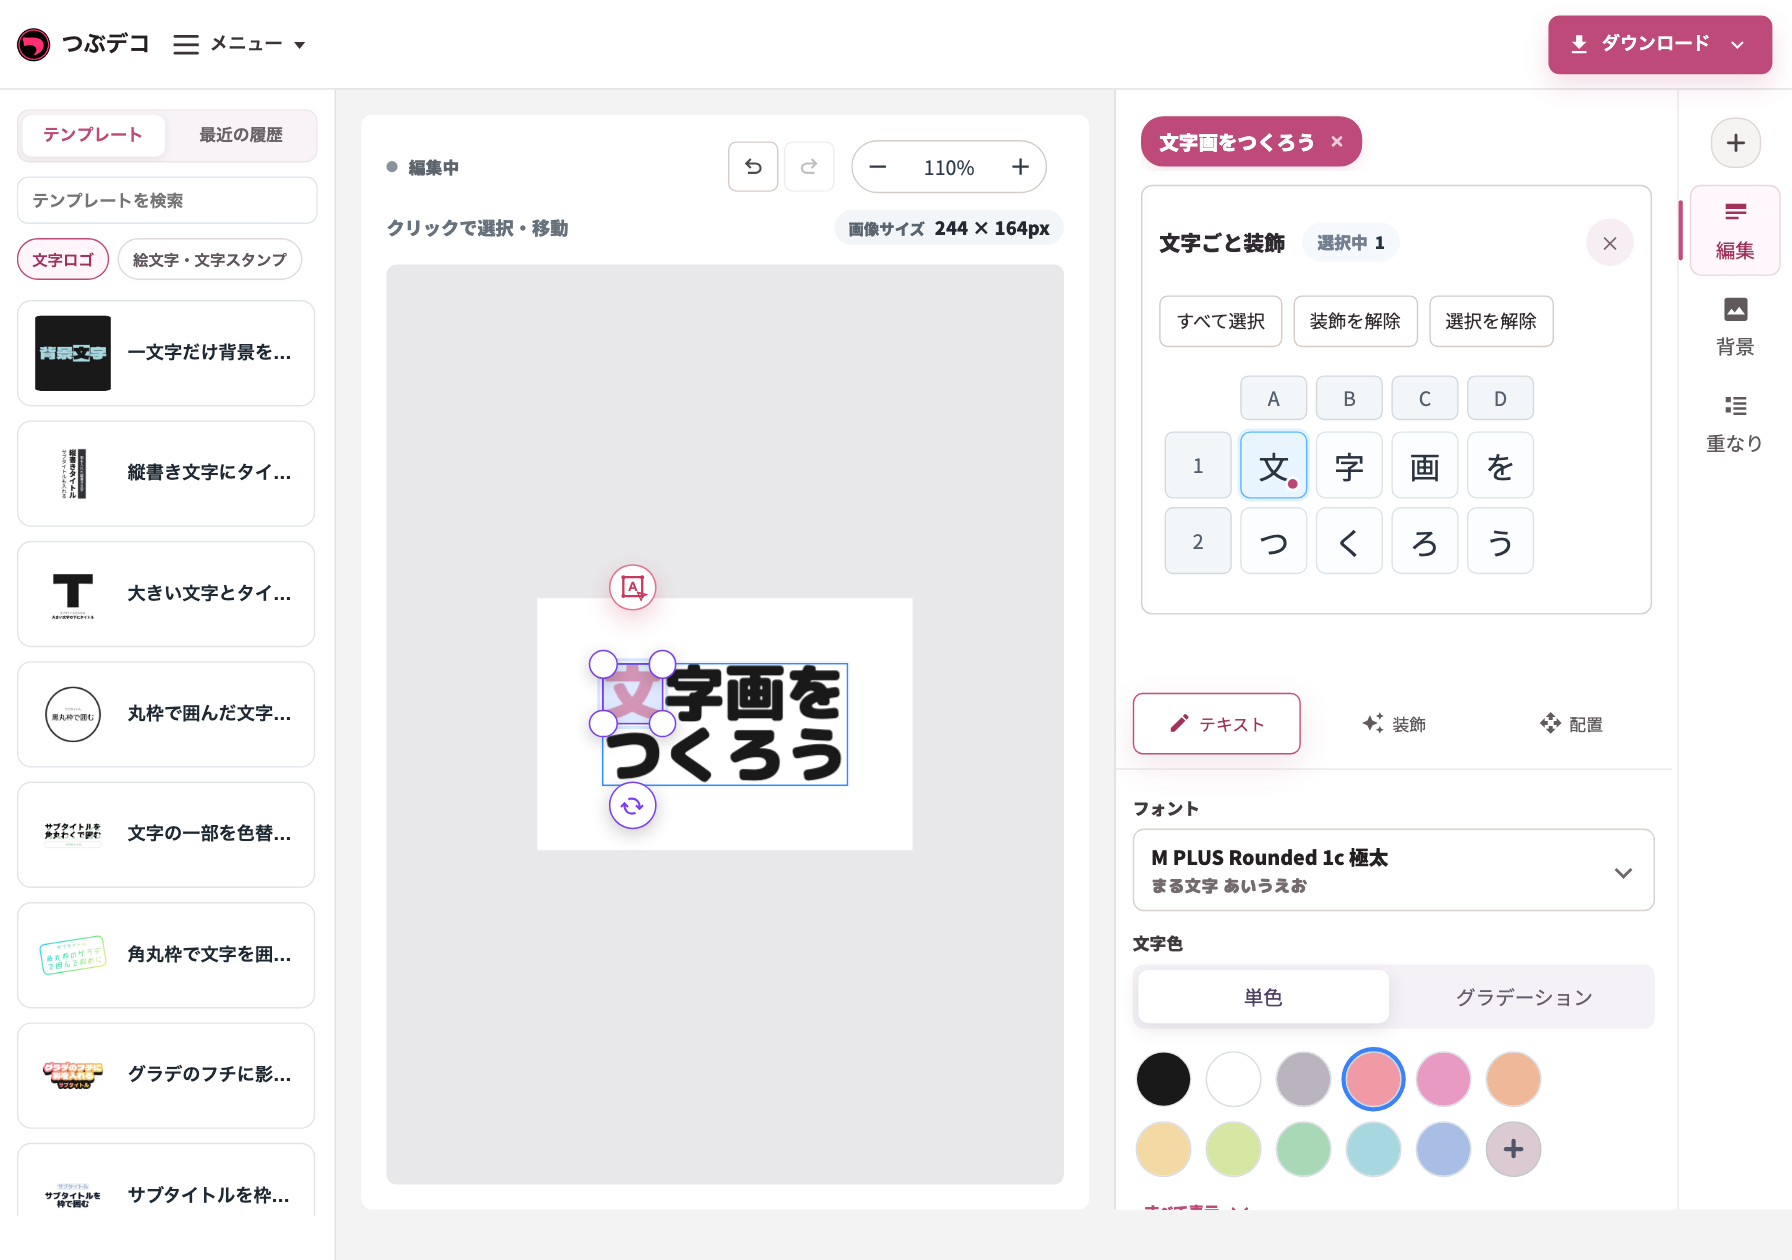The width and height of the screenshot is (1792, 1260).
Task: Redo the last undone edit
Action: 809,167
